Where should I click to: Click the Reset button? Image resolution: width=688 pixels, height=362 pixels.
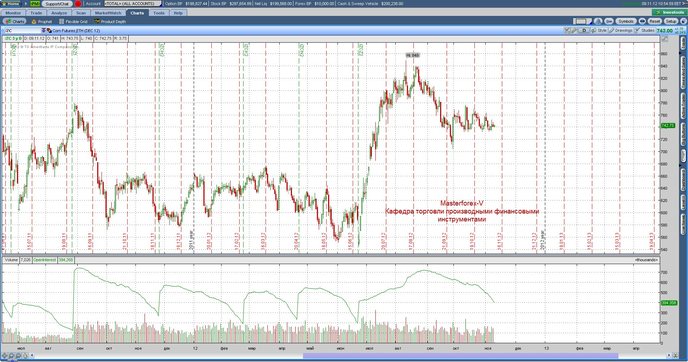tap(655, 21)
